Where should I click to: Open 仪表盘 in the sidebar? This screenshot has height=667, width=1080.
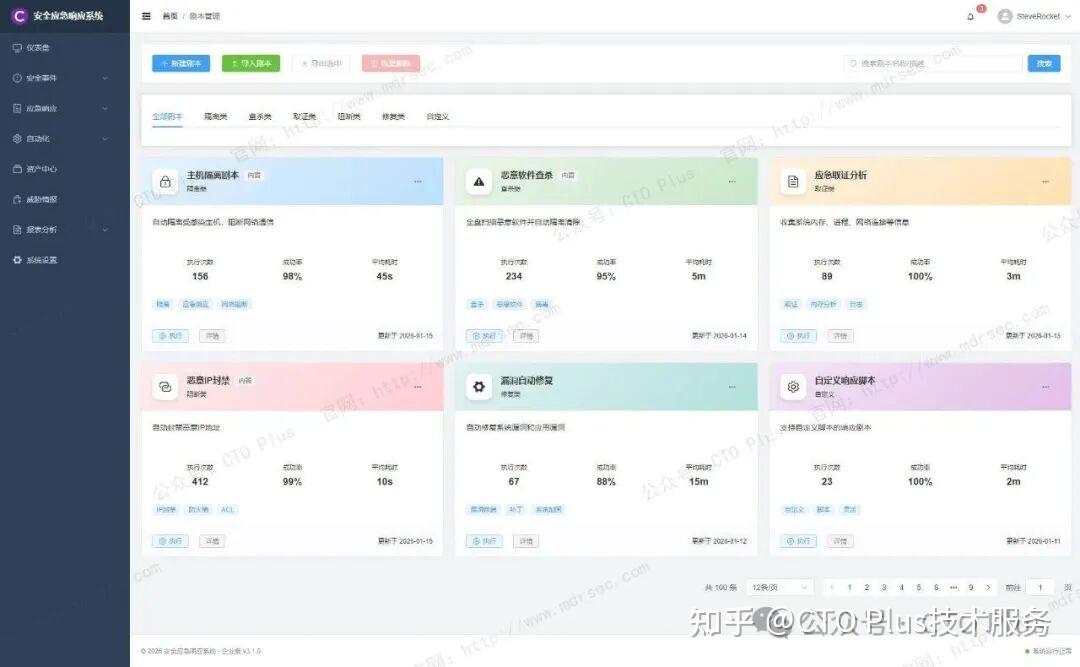tap(65, 48)
